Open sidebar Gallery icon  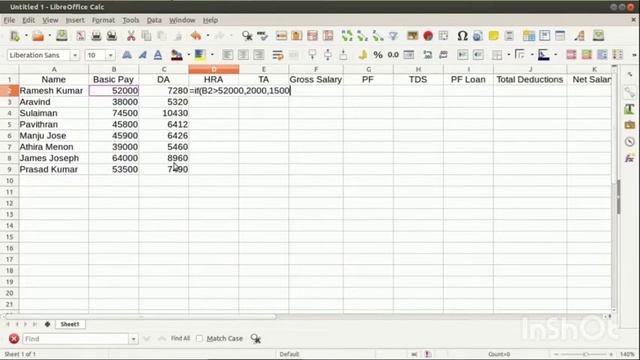(x=629, y=125)
